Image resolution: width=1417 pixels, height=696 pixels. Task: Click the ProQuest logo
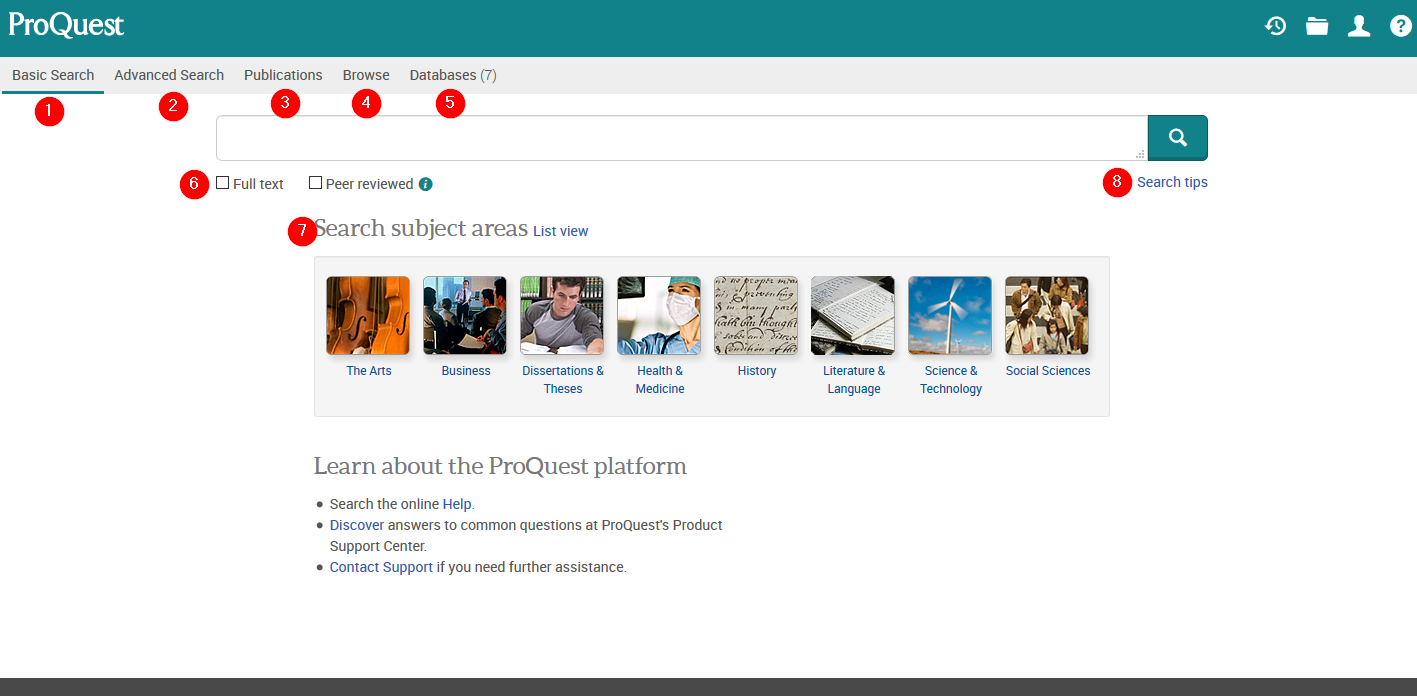[66, 25]
